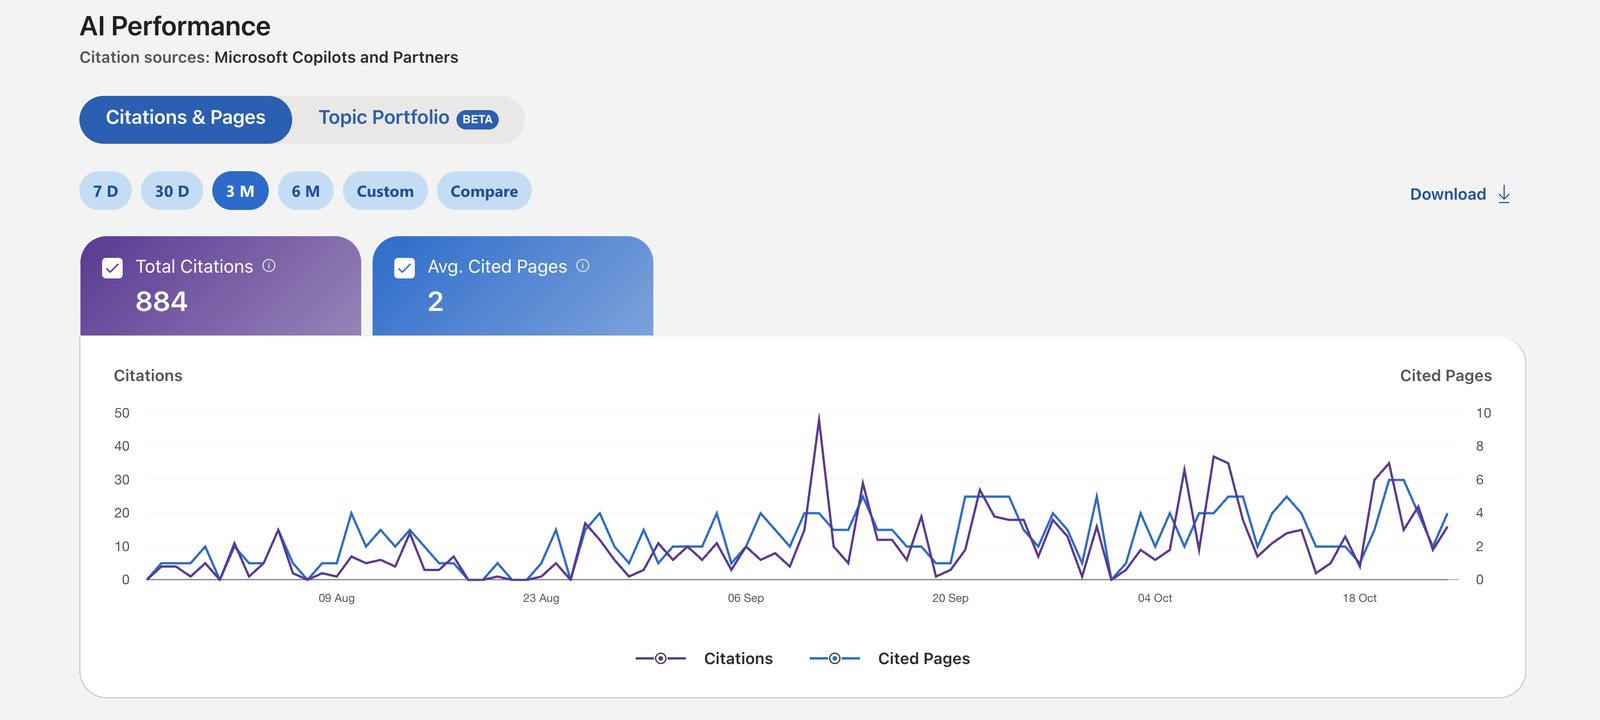Select the 3 M time range
The image size is (1600, 720).
(x=240, y=191)
